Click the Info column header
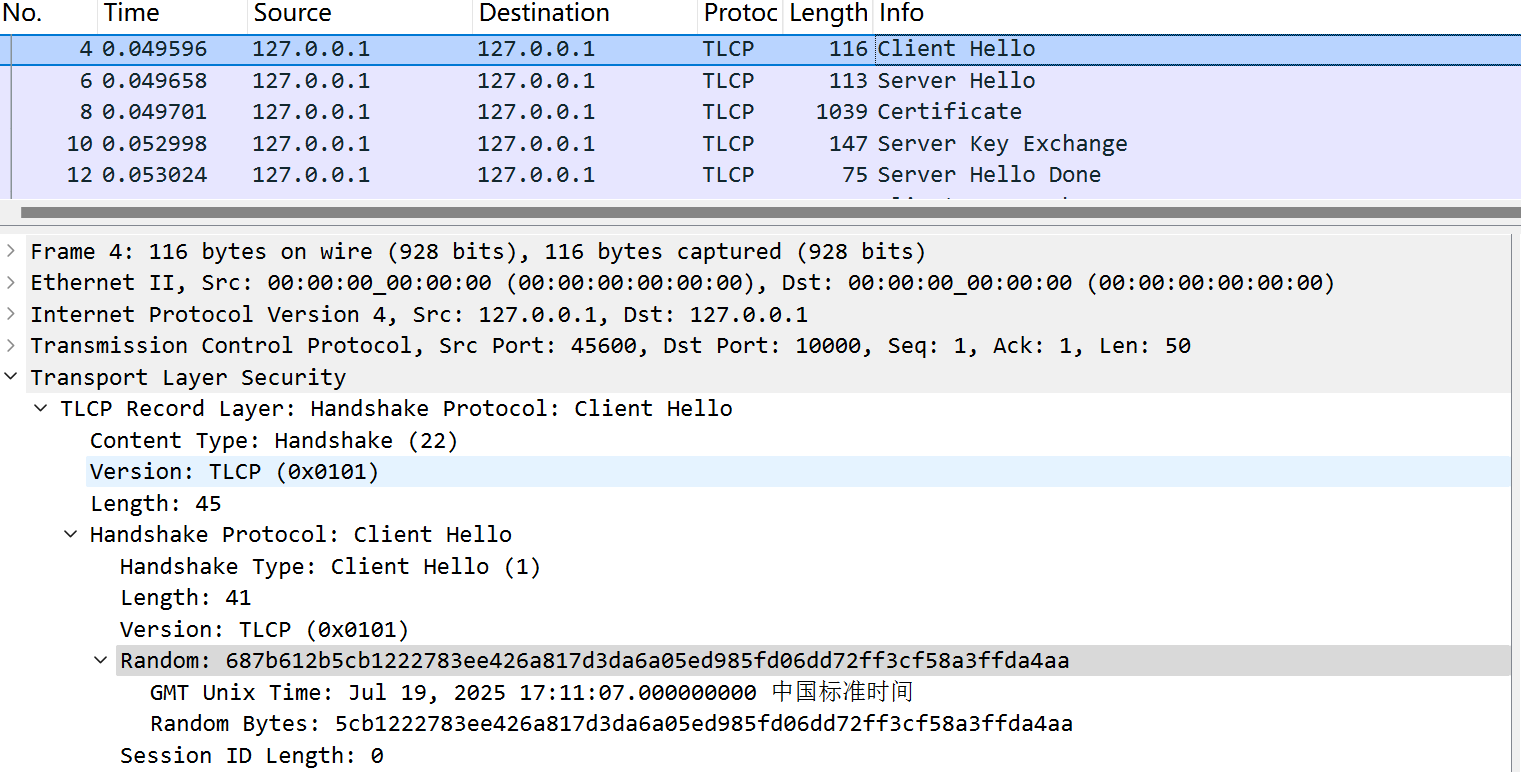 pyautogui.click(x=1197, y=14)
